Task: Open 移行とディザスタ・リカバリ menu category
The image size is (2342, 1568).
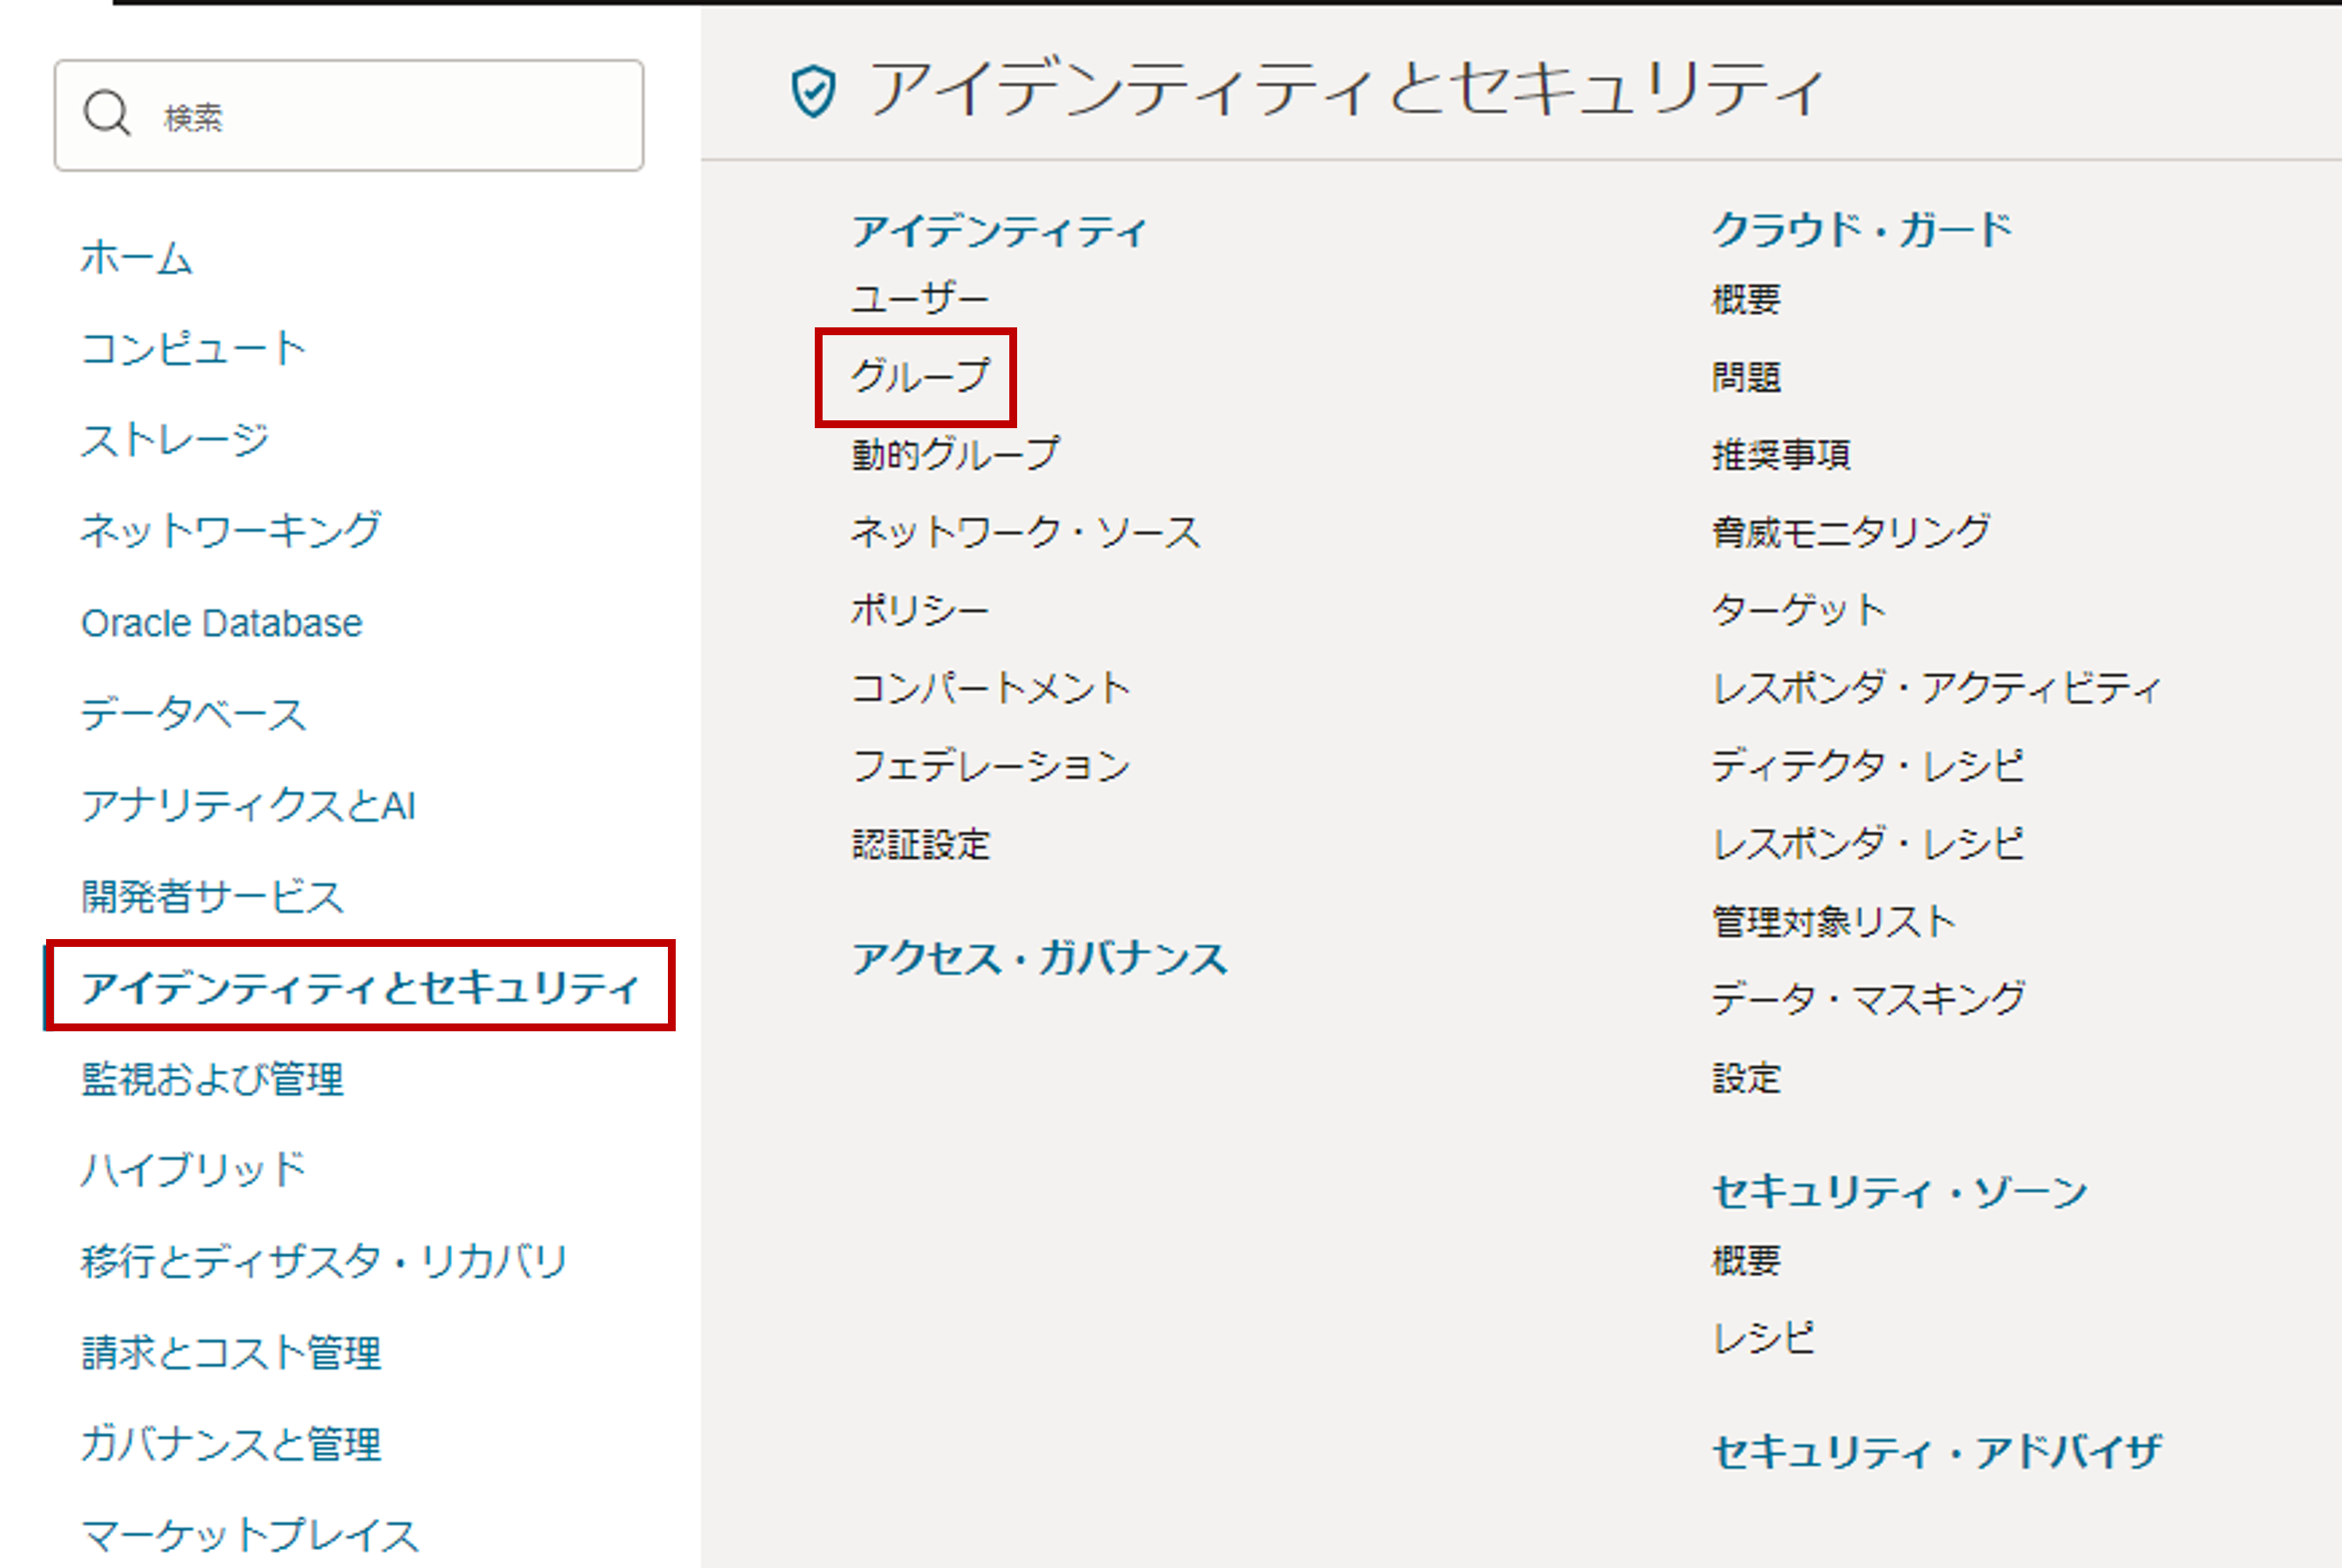Action: [325, 1261]
